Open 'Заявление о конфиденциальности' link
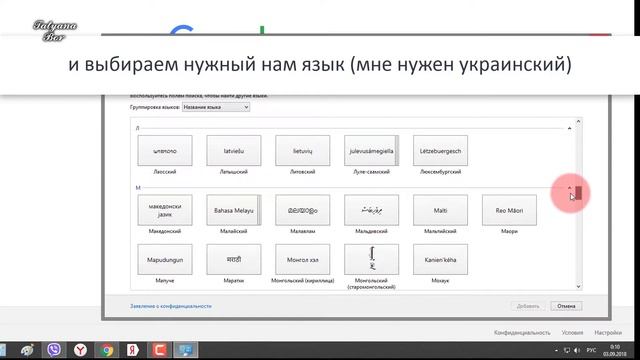Viewport: 640px width, 360px height. click(x=171, y=306)
